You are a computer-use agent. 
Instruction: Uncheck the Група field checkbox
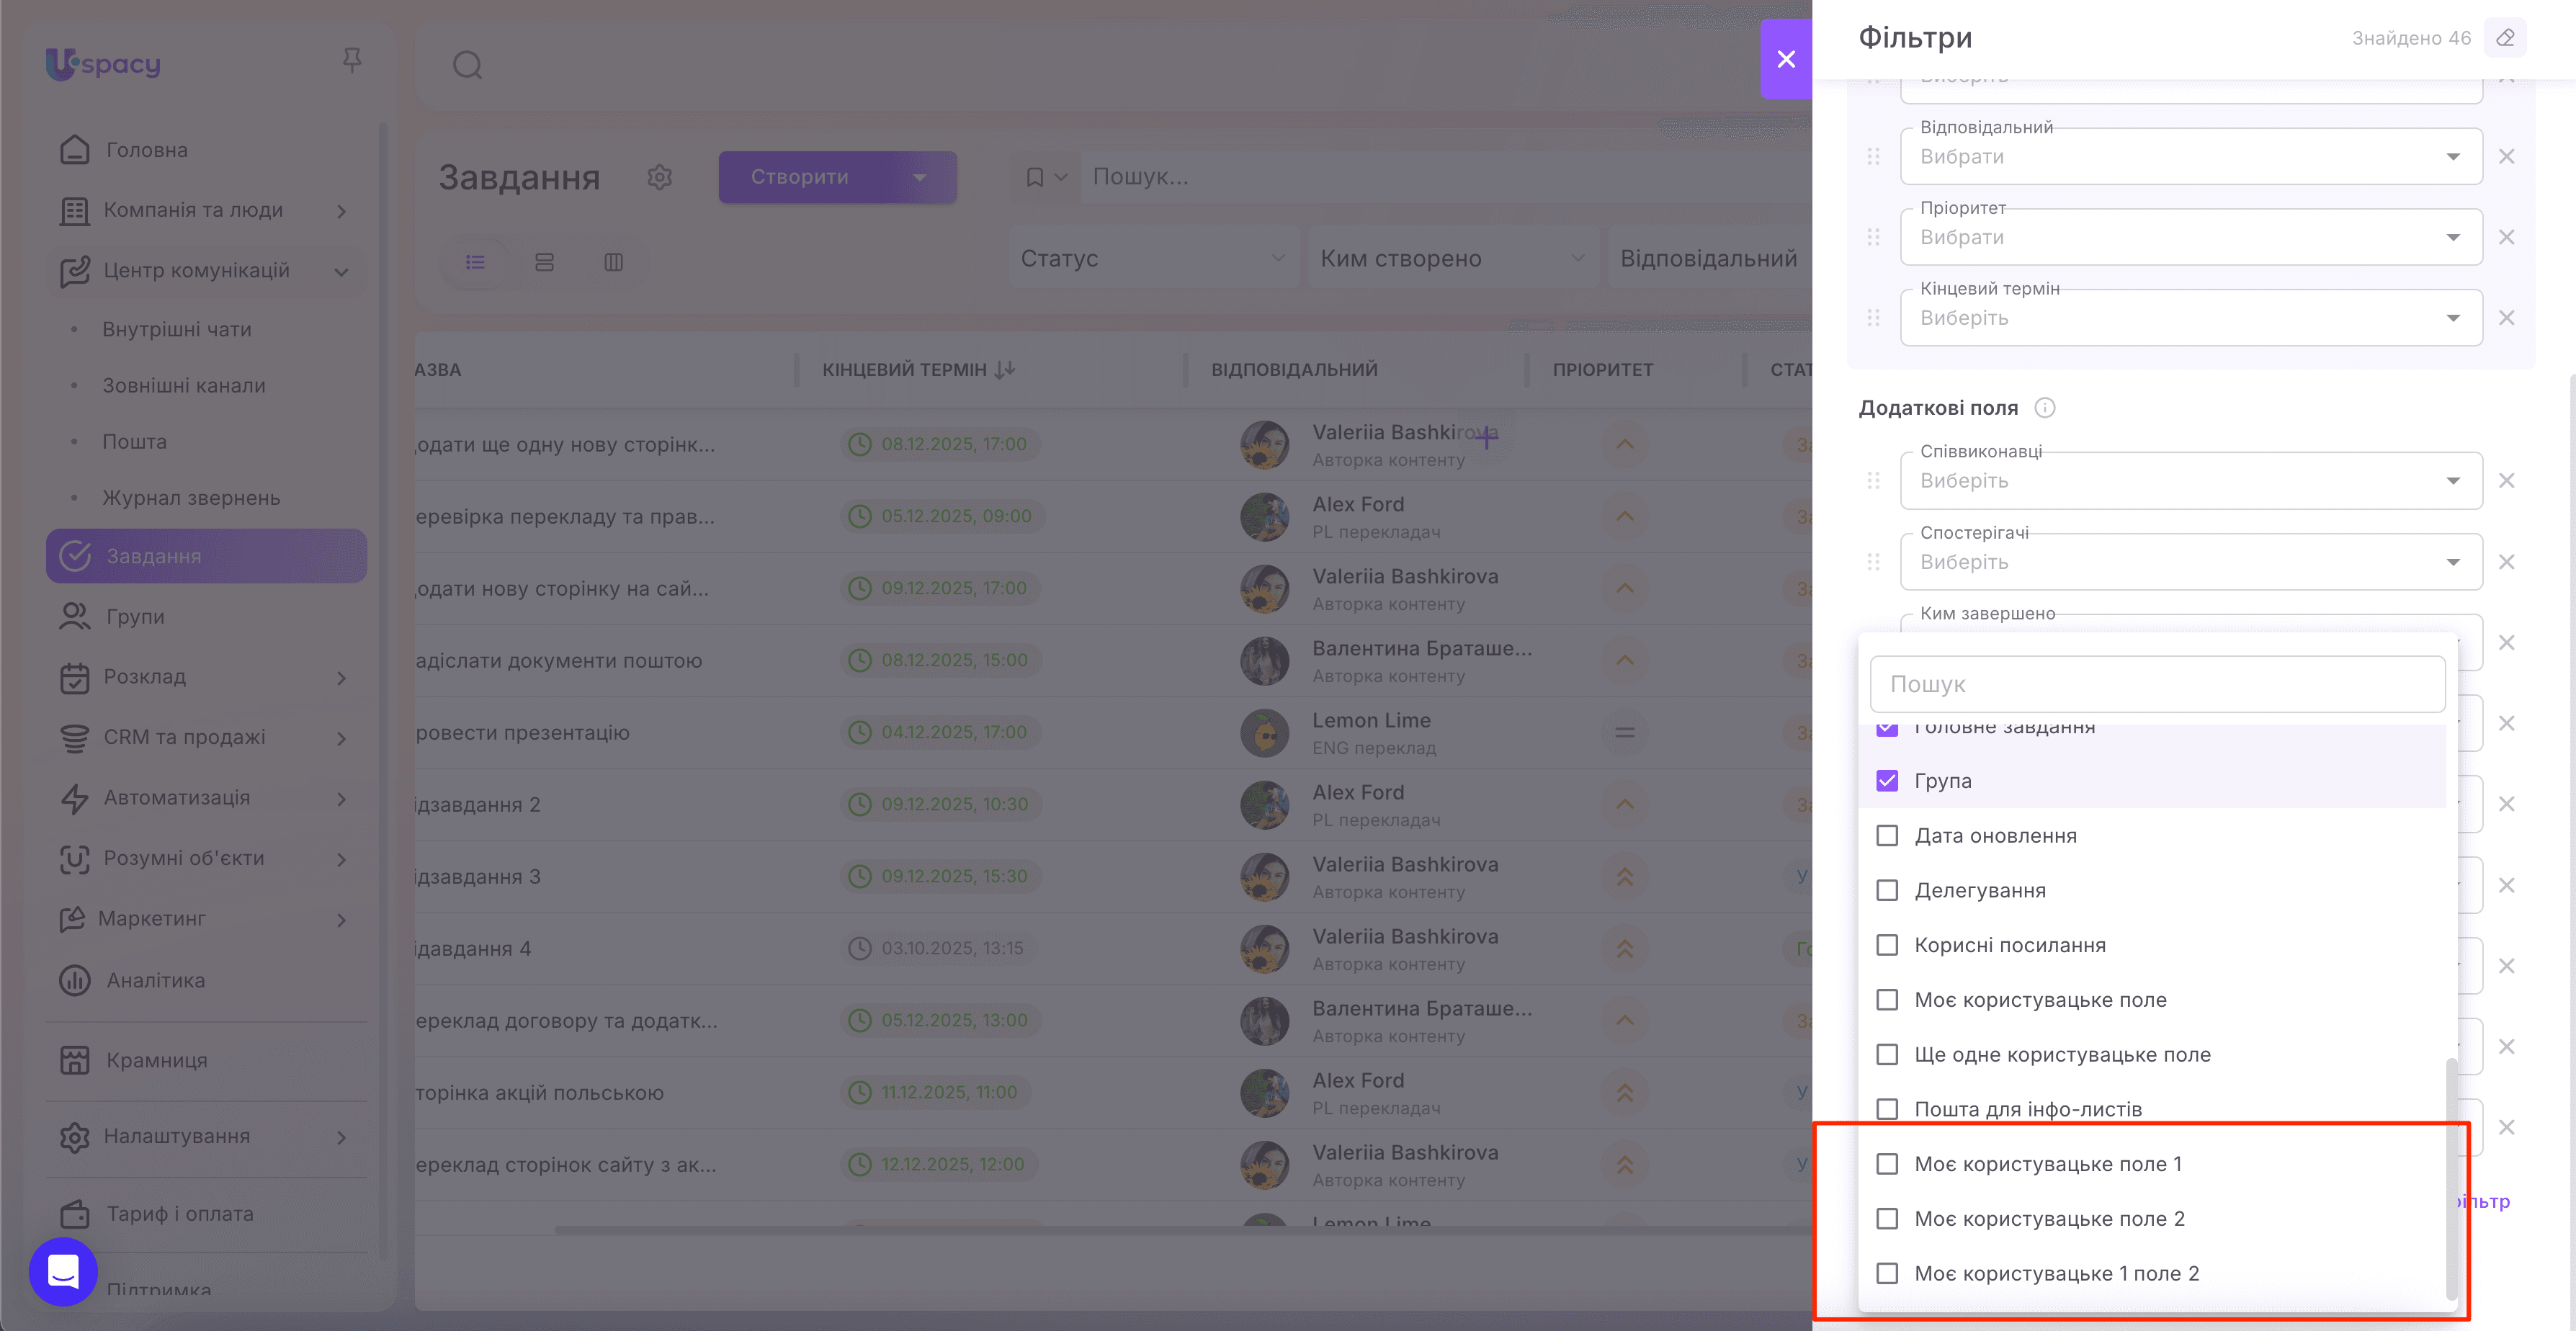click(x=1887, y=781)
